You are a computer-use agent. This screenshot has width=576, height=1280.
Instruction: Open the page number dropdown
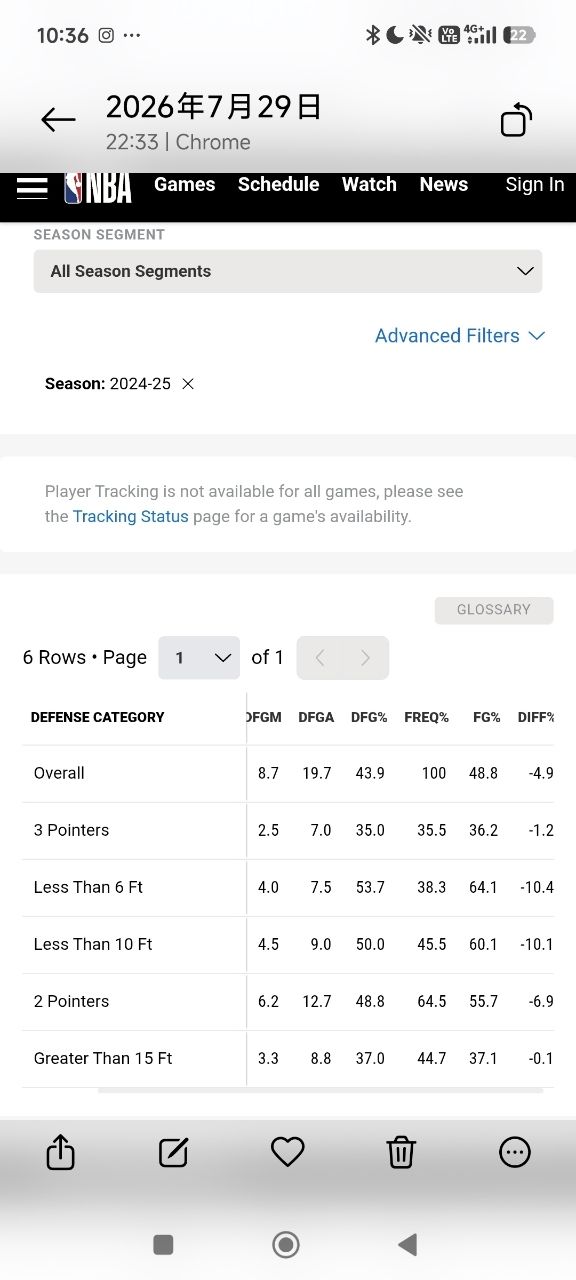[199, 658]
